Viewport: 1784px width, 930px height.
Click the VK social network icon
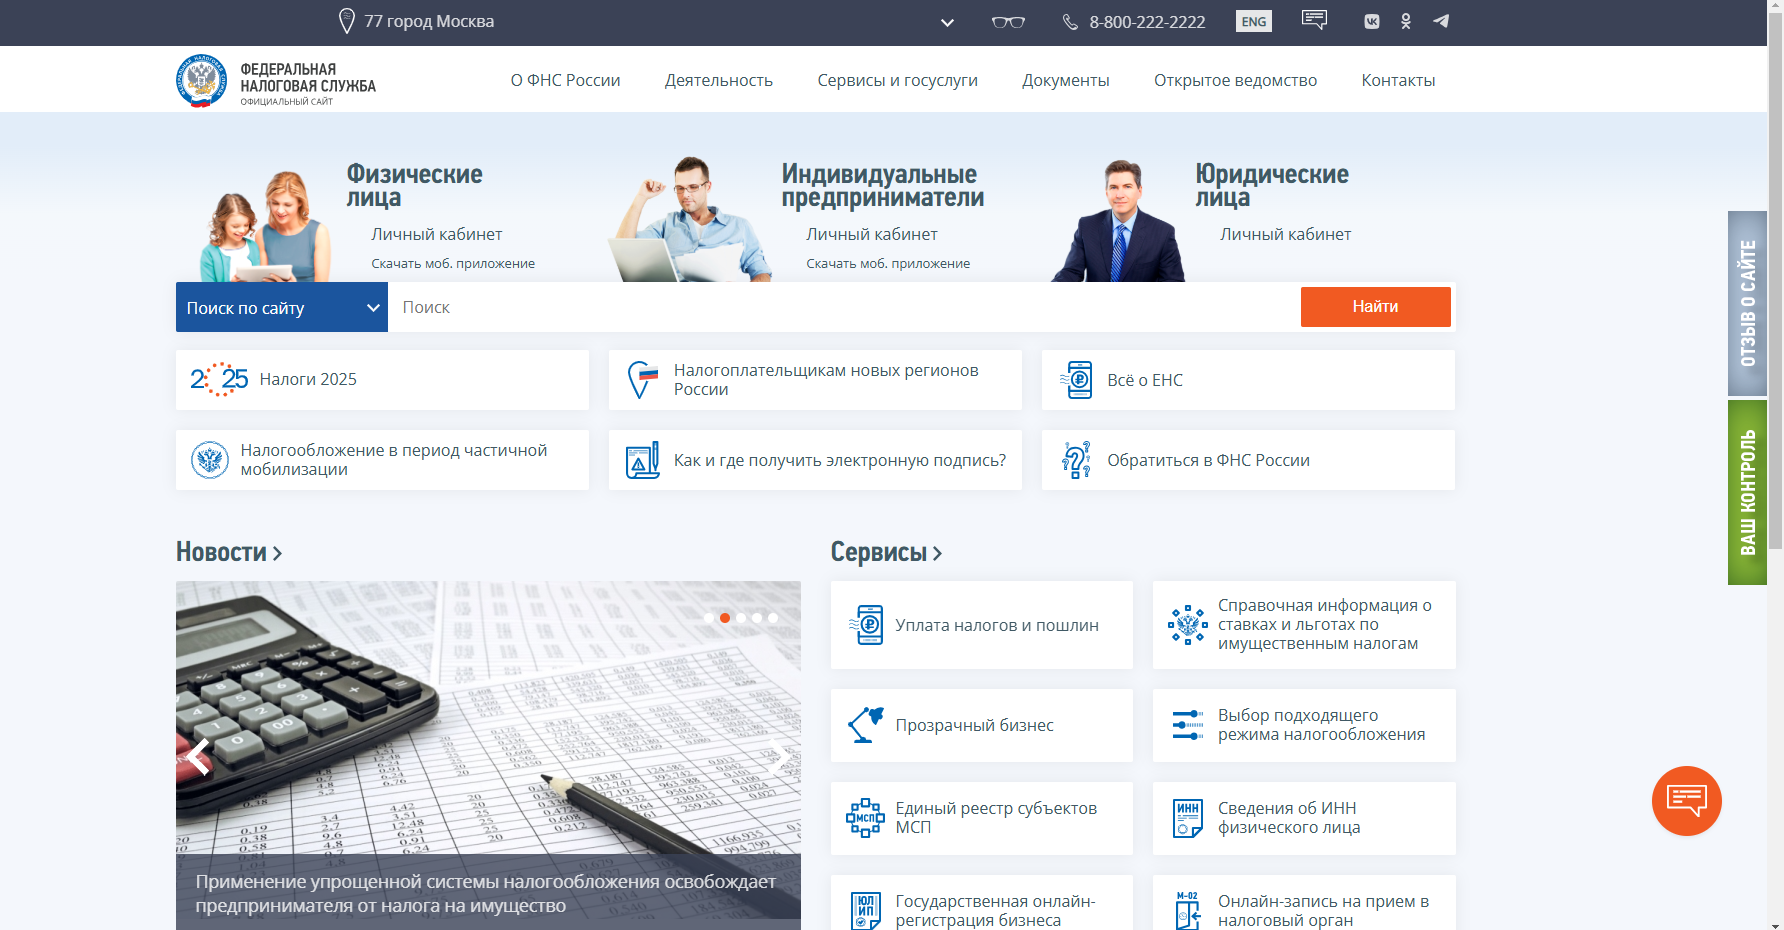pos(1371,21)
